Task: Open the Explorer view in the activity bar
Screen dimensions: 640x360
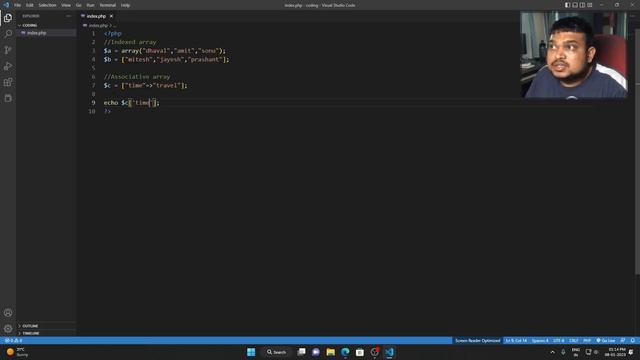Action: 8,18
